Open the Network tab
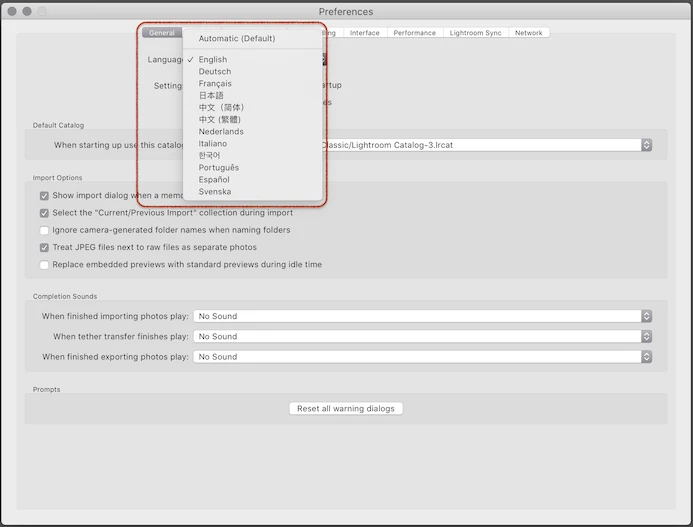The image size is (693, 527). point(529,33)
